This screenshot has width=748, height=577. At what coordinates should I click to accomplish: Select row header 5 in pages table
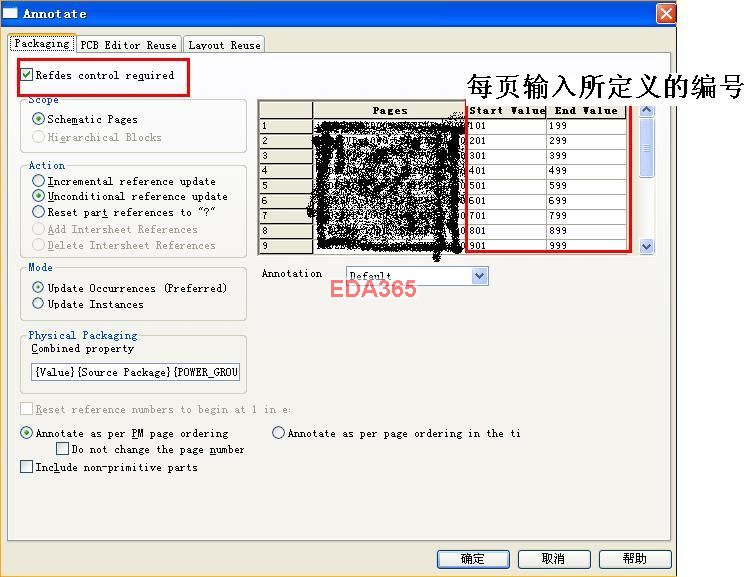[x=286, y=185]
